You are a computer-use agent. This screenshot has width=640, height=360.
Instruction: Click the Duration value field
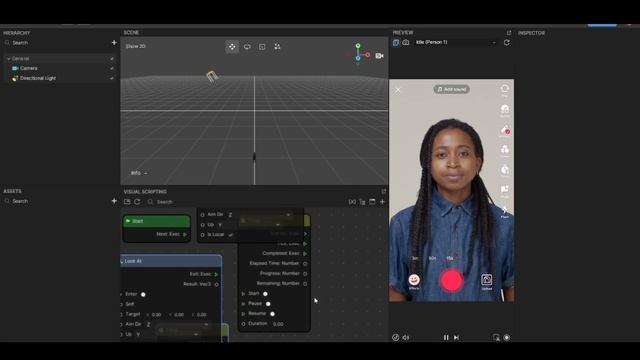(x=278, y=324)
